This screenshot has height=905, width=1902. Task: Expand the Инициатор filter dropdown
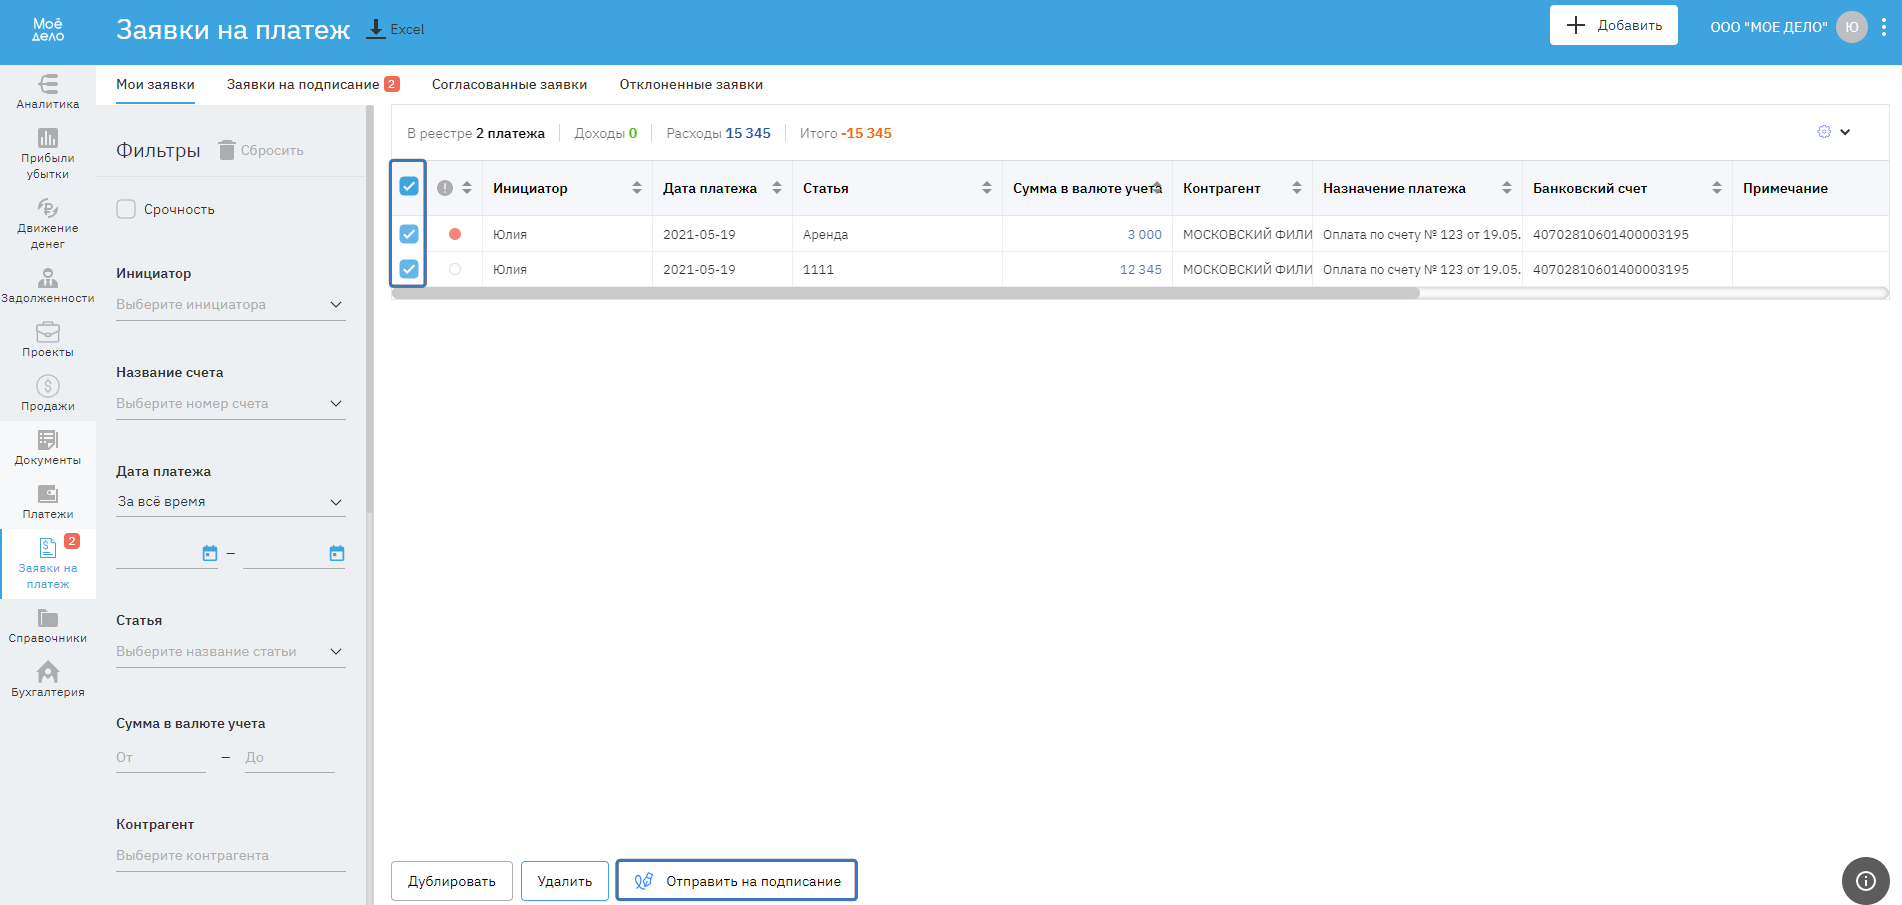(x=230, y=305)
